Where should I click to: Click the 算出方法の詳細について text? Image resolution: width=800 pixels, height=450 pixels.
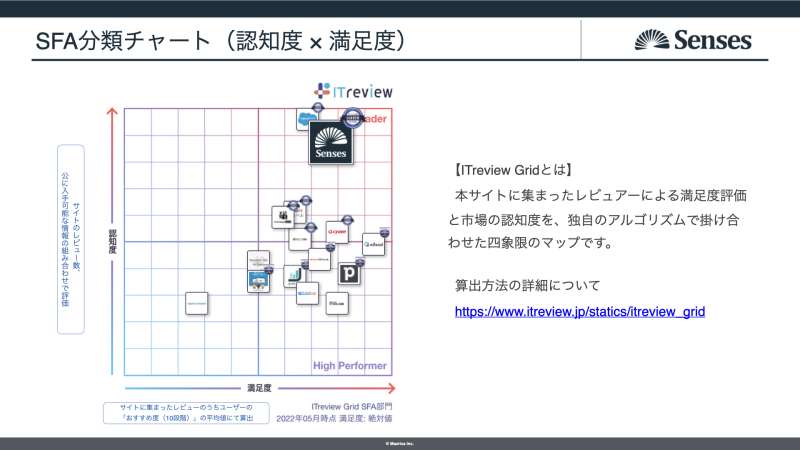(x=528, y=285)
